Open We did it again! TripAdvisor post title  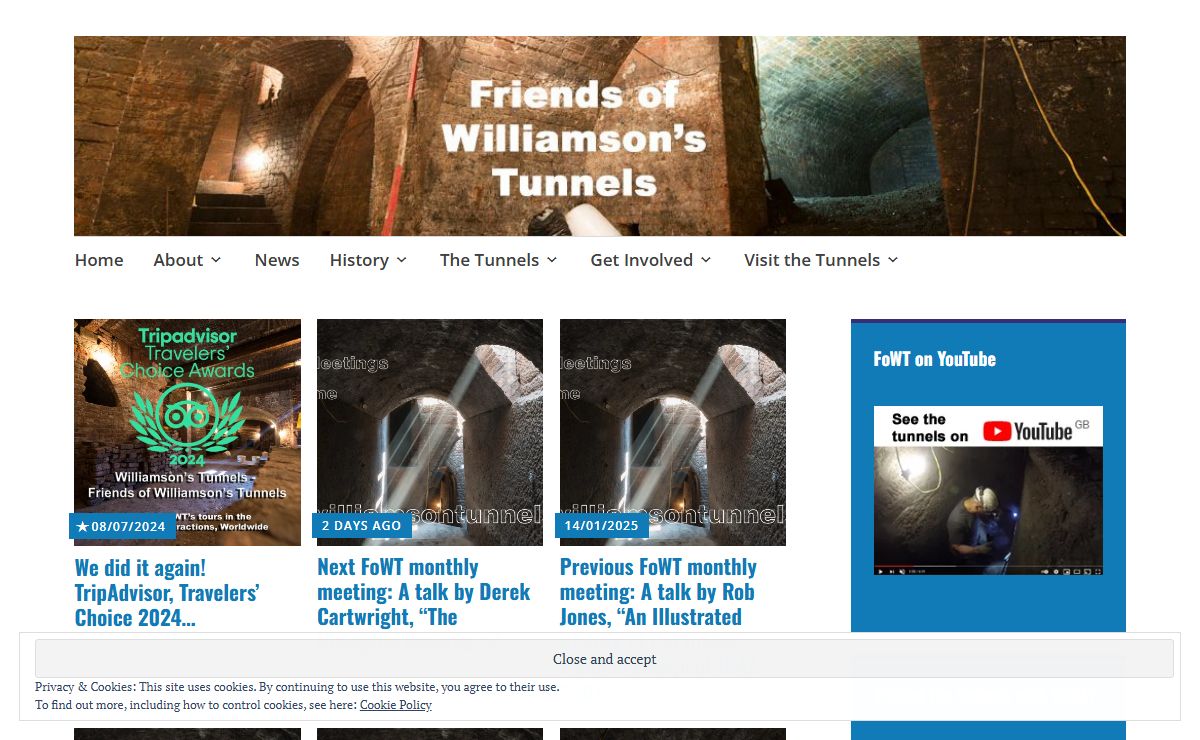pyautogui.click(x=167, y=593)
